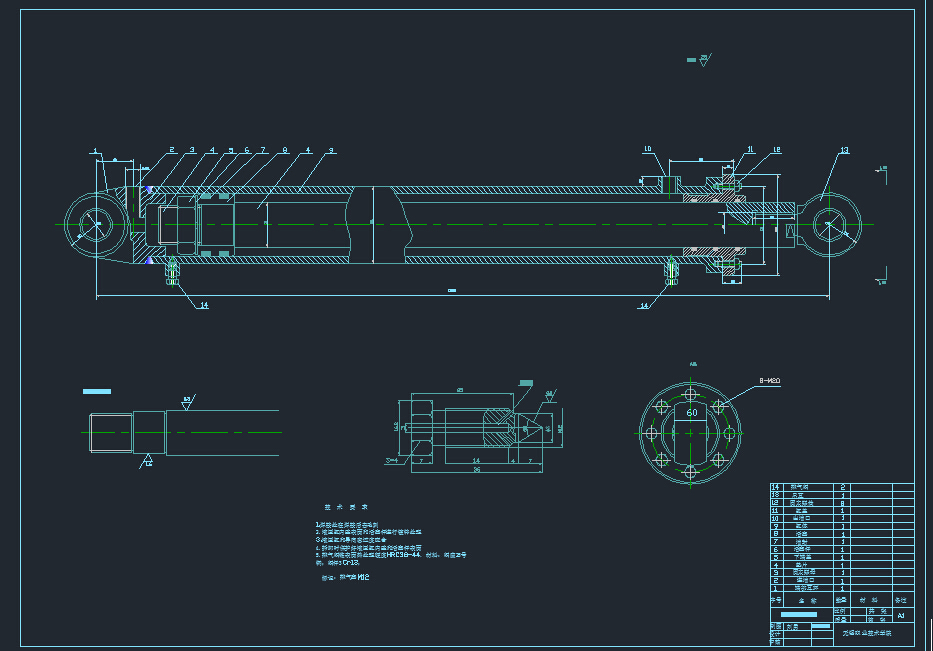Pick the top bolt hole in flange view

tap(690, 395)
